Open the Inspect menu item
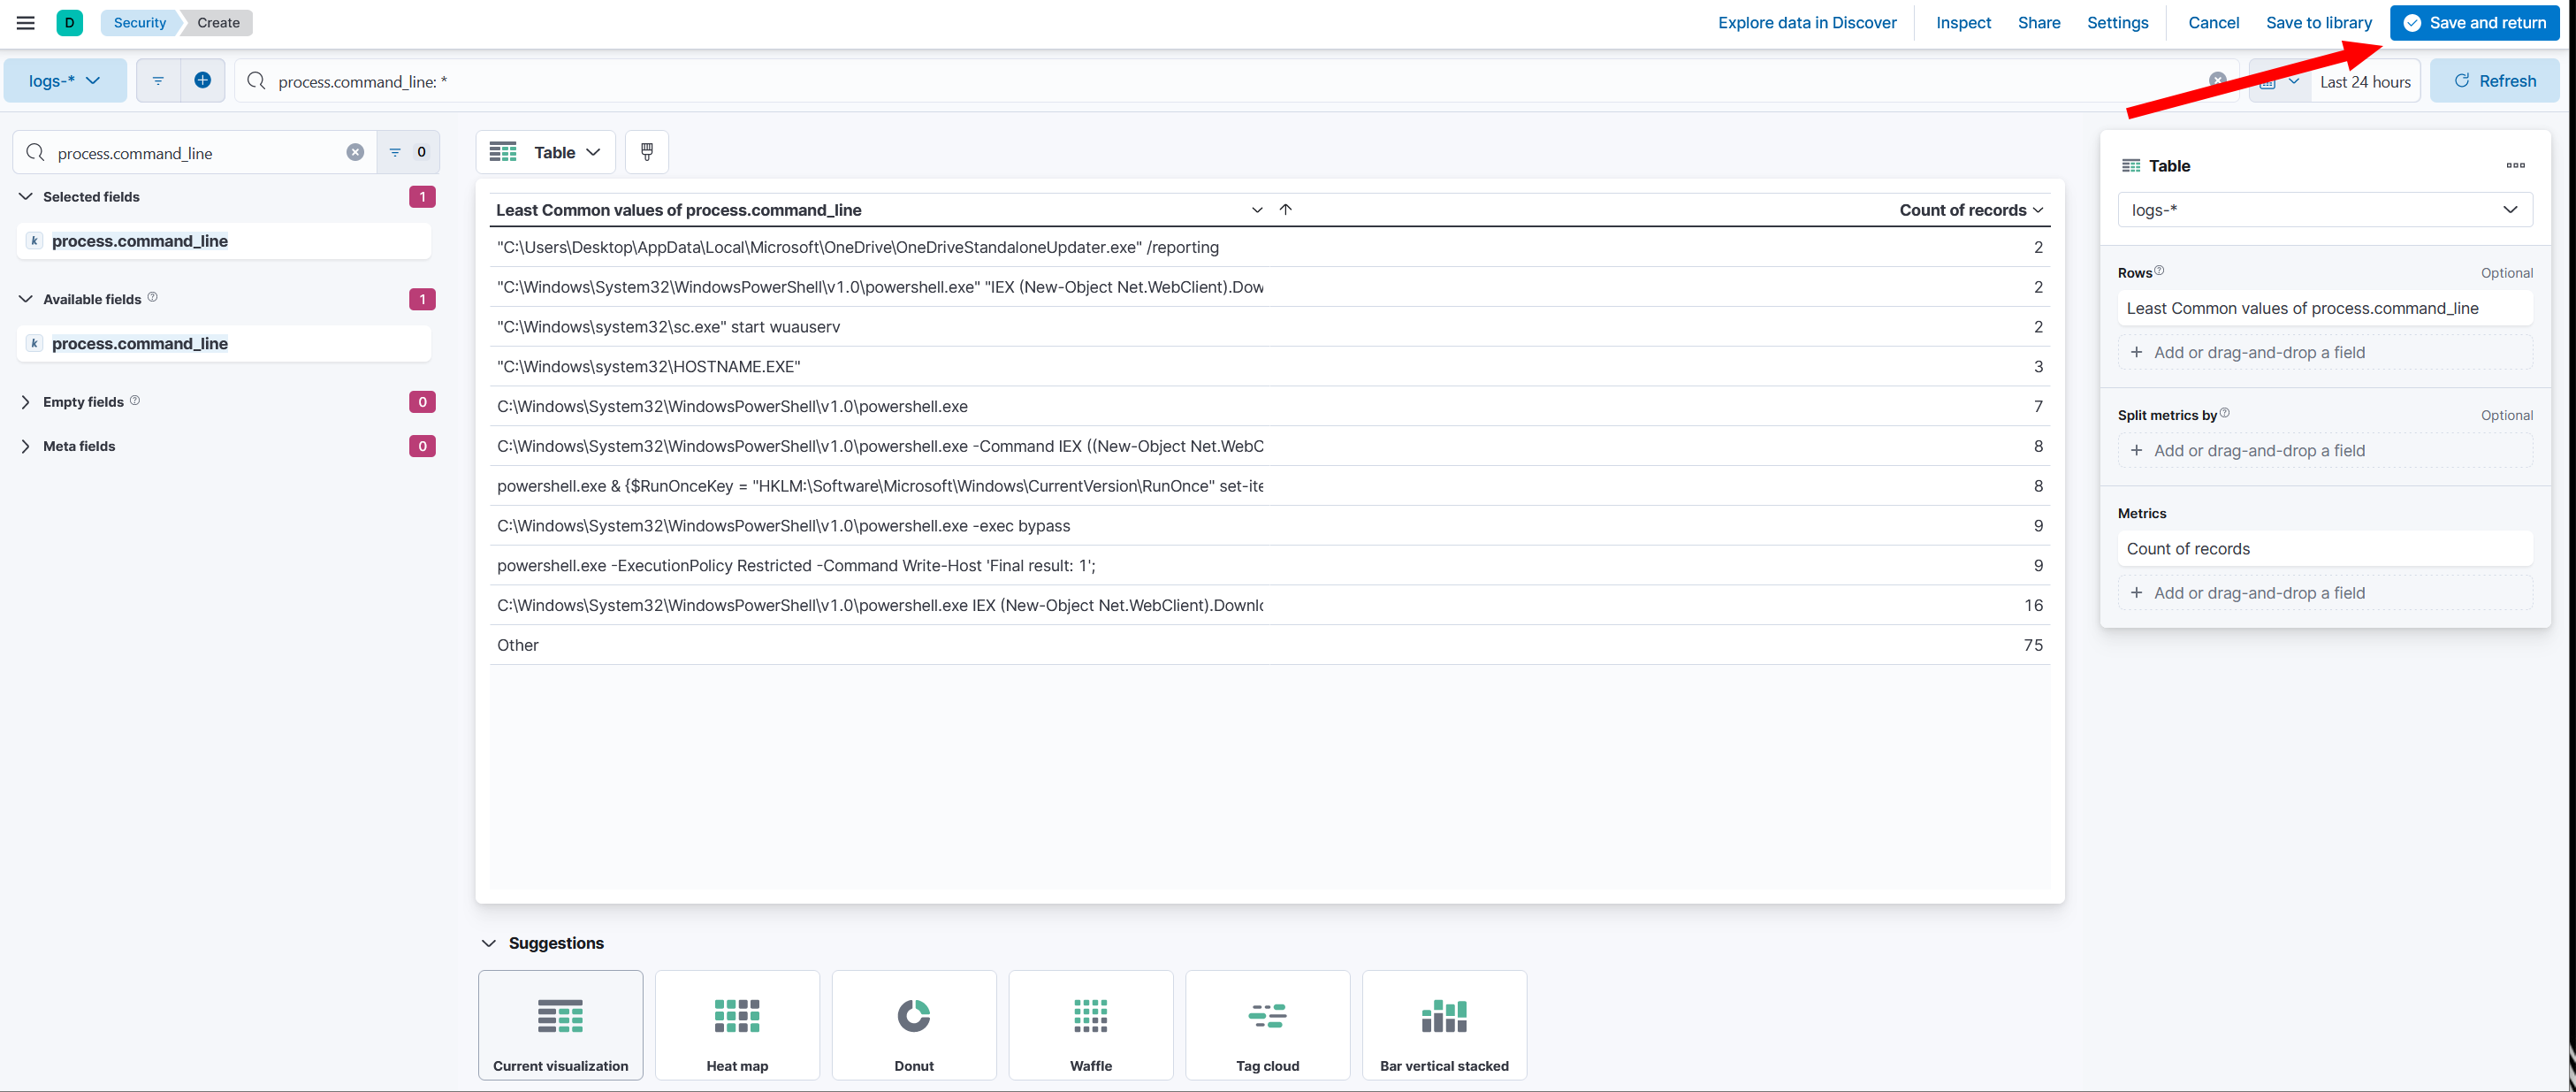2576x1092 pixels. [x=1962, y=22]
